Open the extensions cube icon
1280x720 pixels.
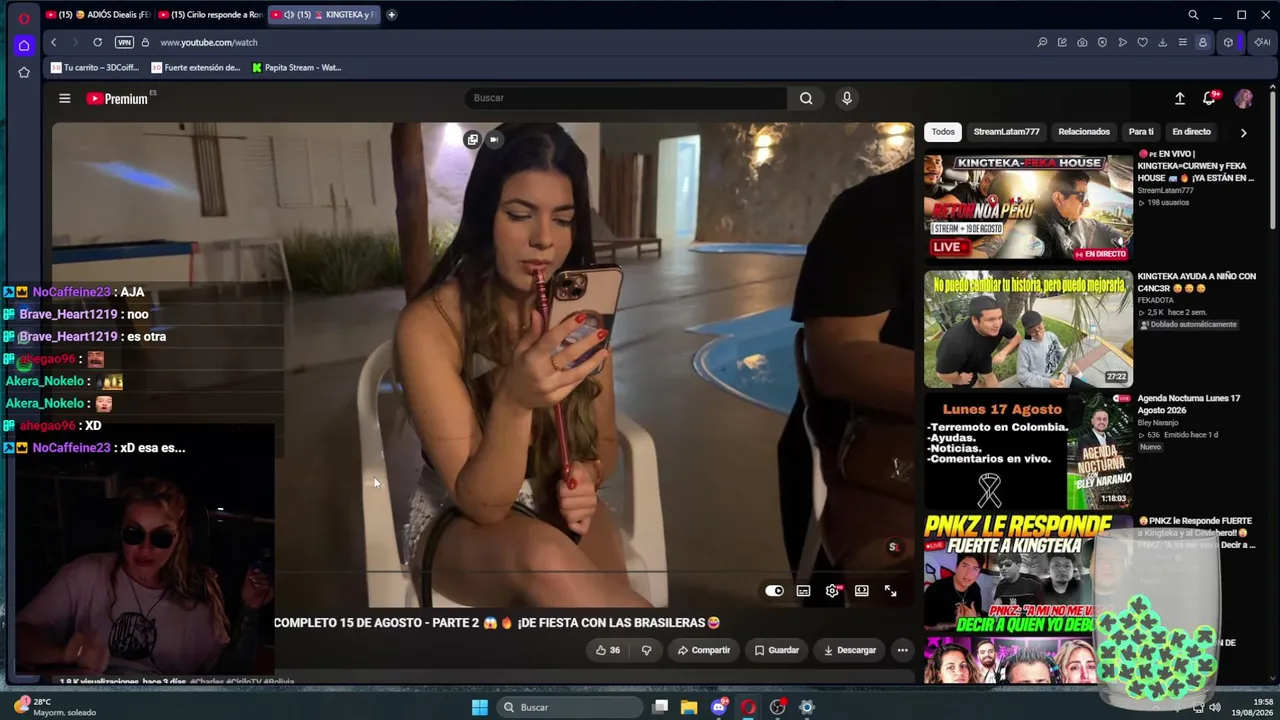[1228, 42]
